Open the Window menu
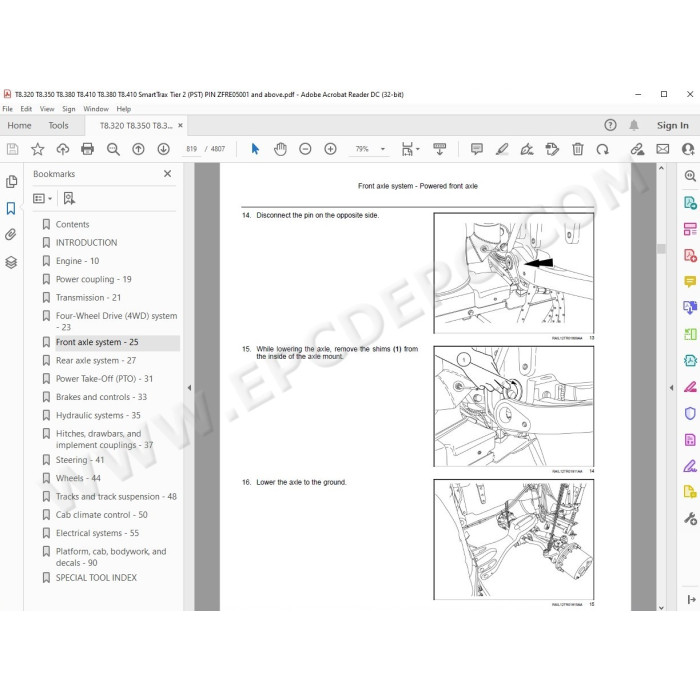This screenshot has height=700, width=700. coord(96,109)
